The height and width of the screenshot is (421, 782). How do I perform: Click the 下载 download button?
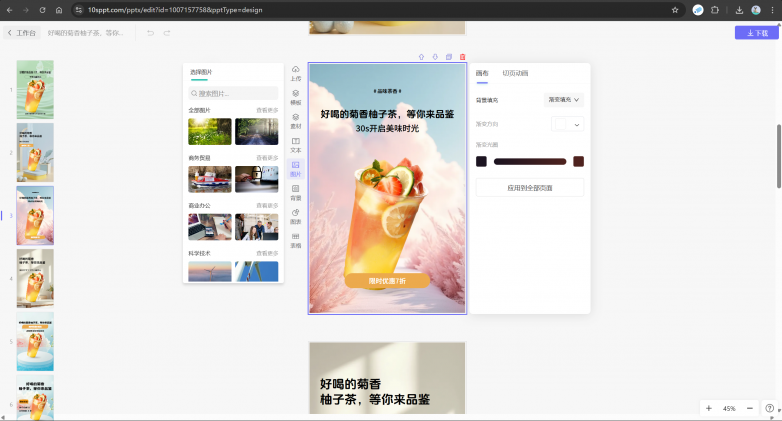pyautogui.click(x=757, y=33)
